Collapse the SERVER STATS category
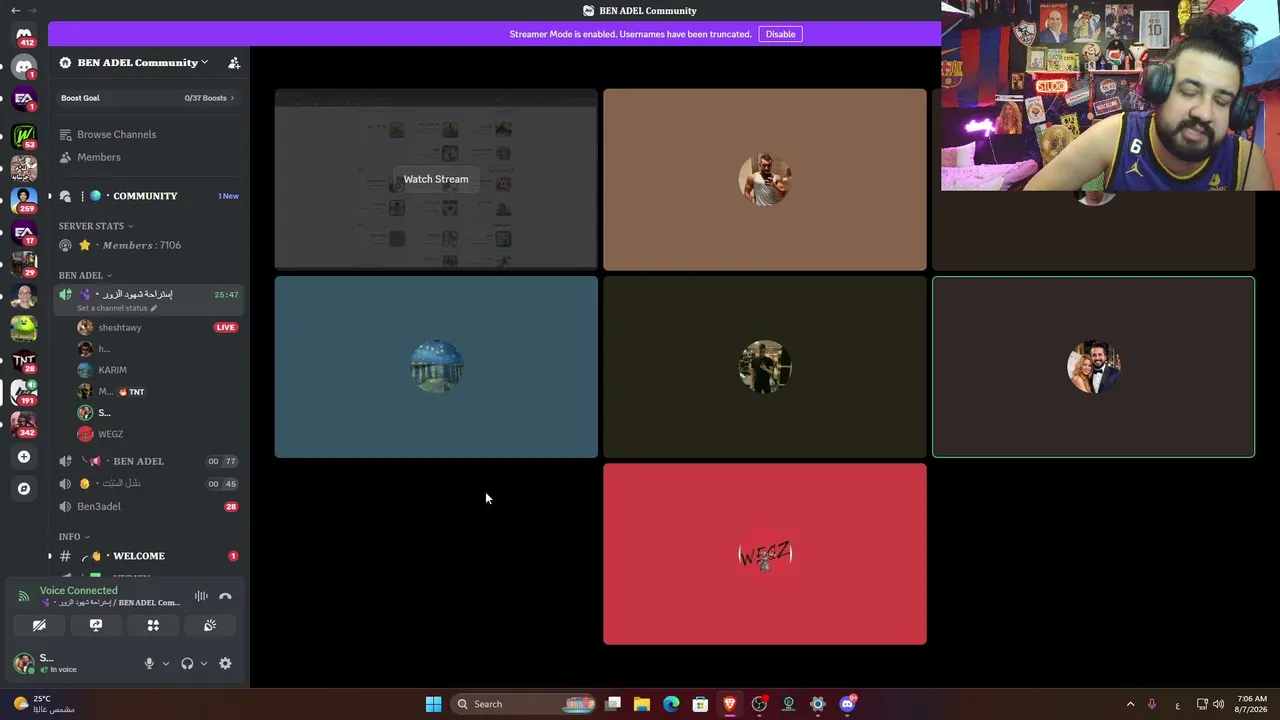Image resolution: width=1280 pixels, height=720 pixels. (x=96, y=226)
